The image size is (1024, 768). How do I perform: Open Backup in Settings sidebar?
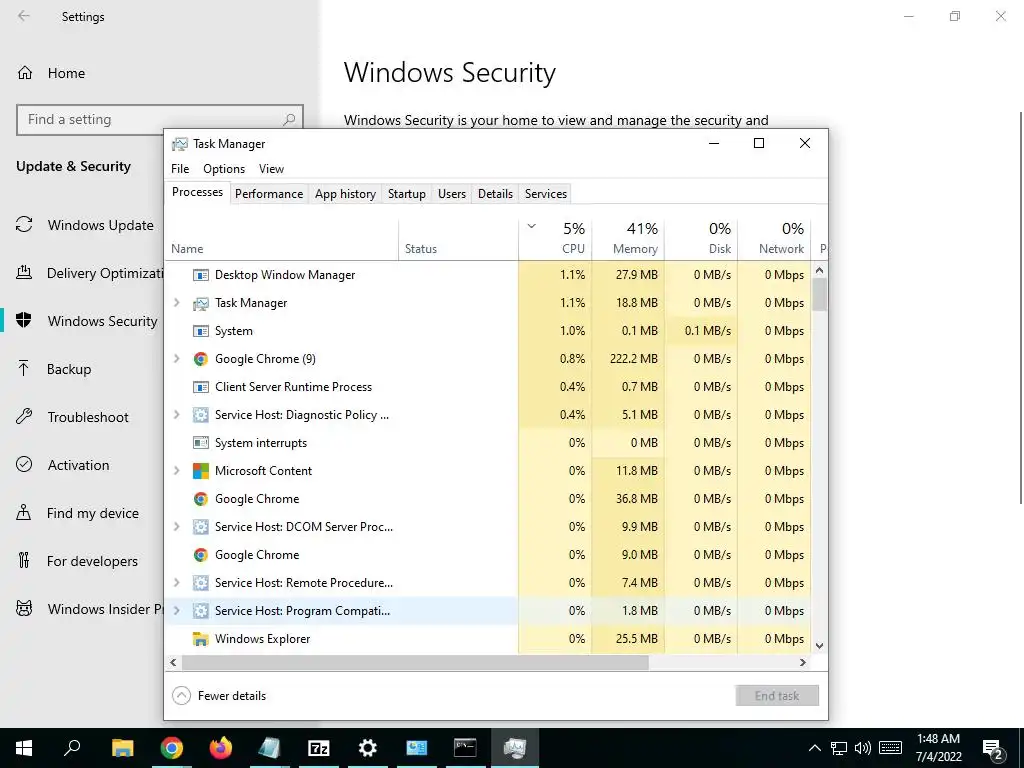coord(54,369)
